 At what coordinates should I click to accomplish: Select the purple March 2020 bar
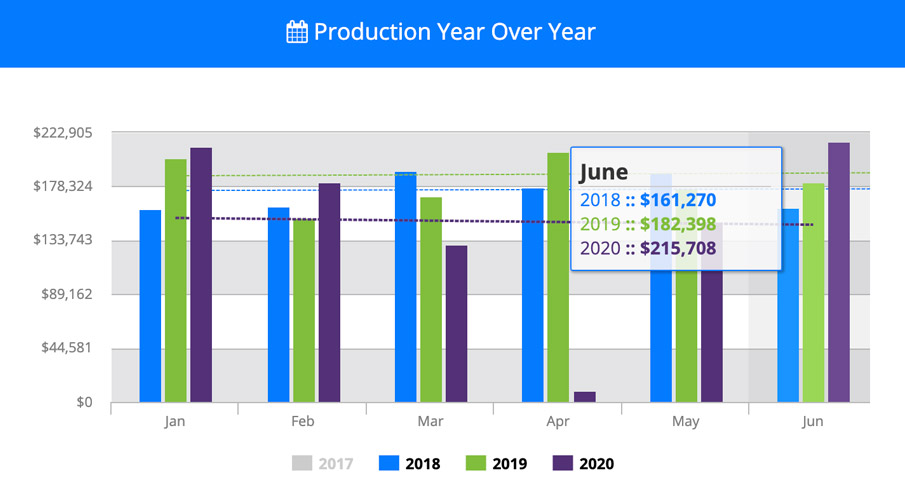pyautogui.click(x=456, y=324)
